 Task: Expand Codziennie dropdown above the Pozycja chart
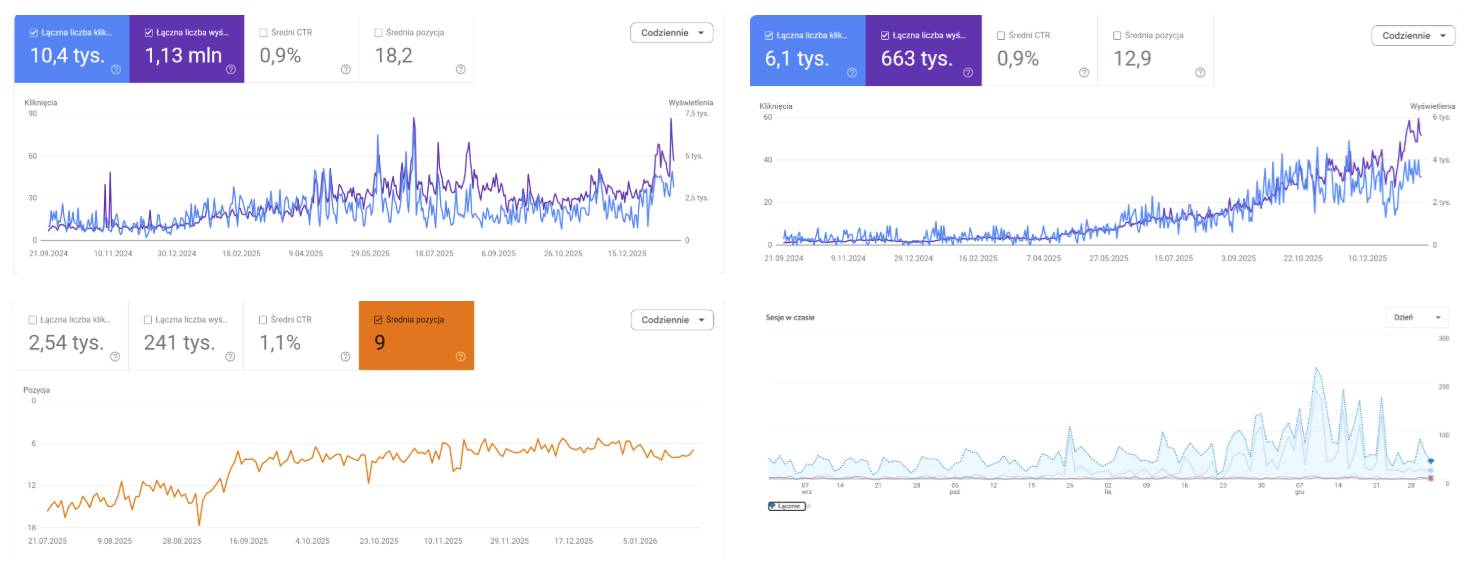tap(671, 320)
